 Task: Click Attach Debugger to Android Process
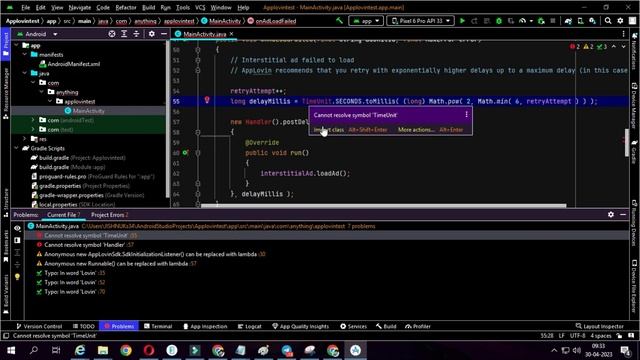541,21
